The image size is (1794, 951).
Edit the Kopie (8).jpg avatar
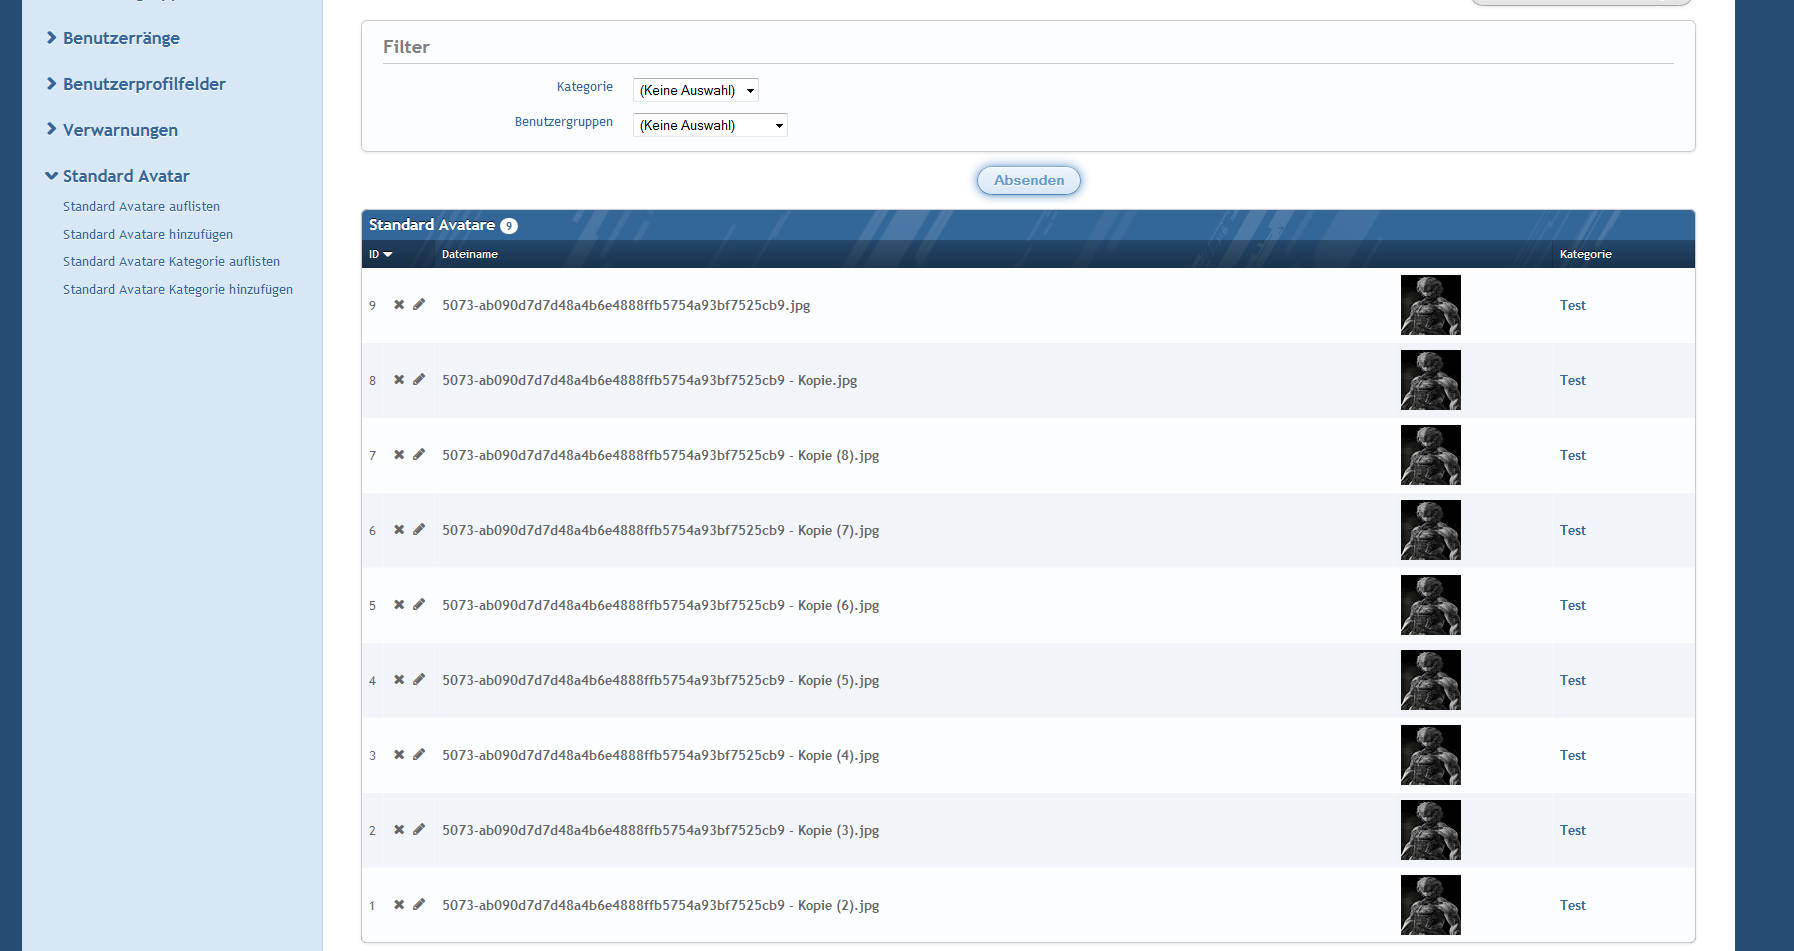pos(419,455)
